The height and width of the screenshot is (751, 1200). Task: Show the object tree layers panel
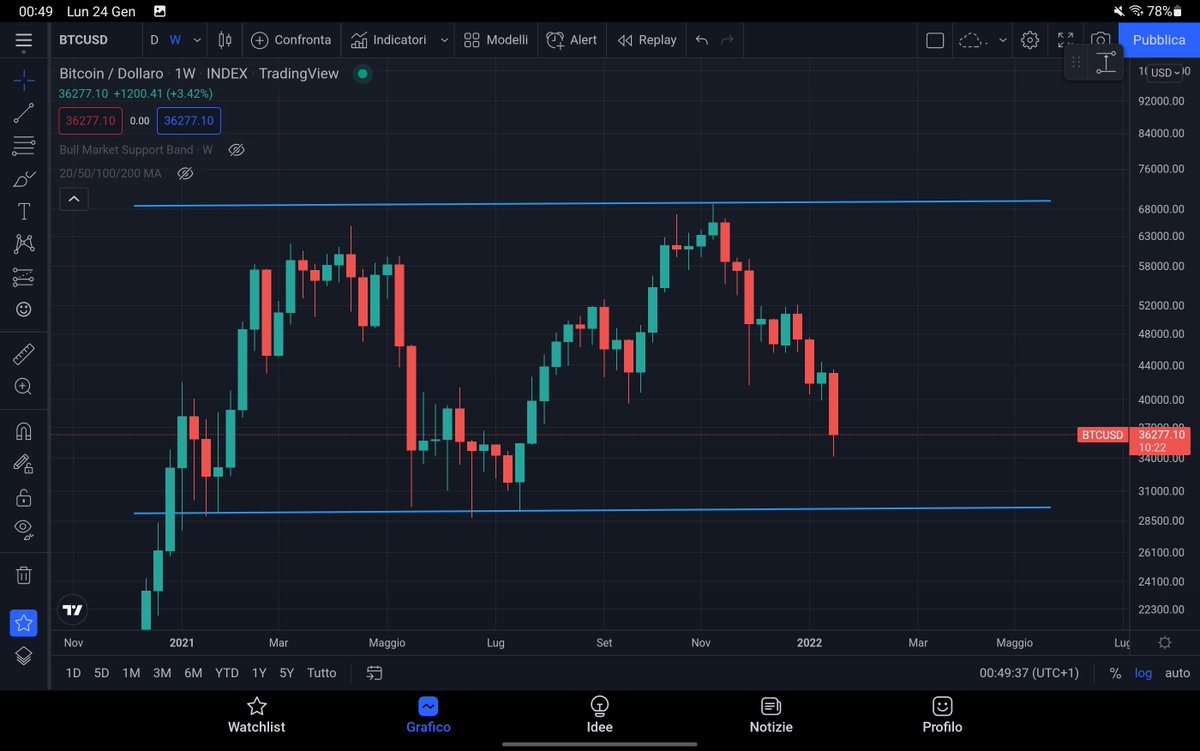tap(24, 656)
